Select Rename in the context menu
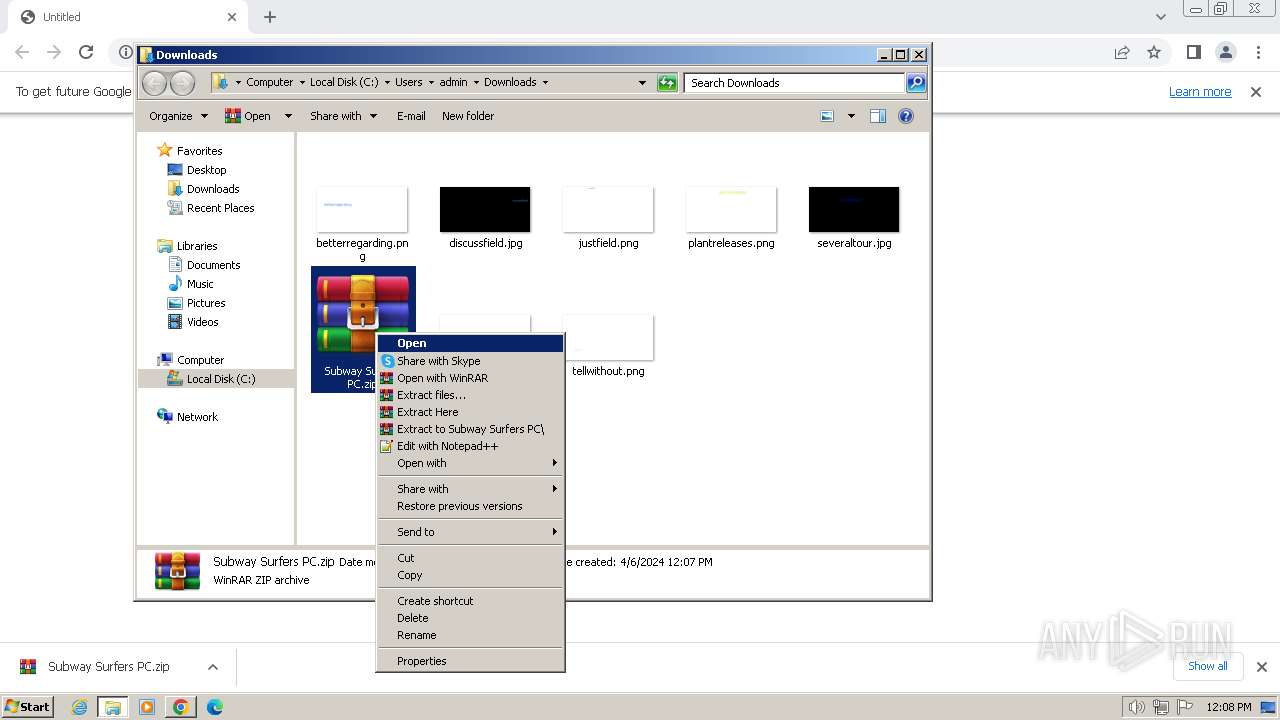 pyautogui.click(x=470, y=635)
